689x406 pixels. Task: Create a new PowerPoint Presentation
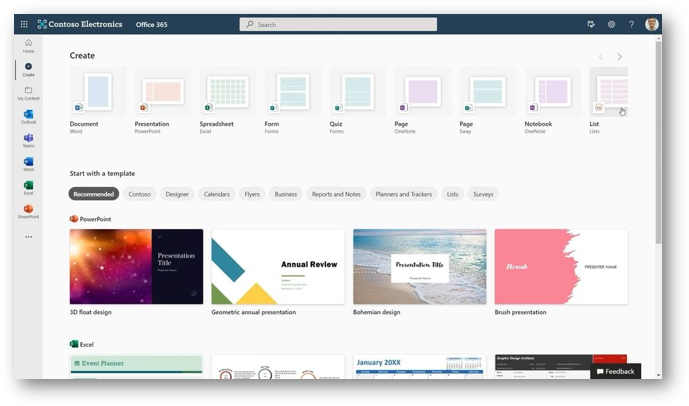[x=163, y=101]
